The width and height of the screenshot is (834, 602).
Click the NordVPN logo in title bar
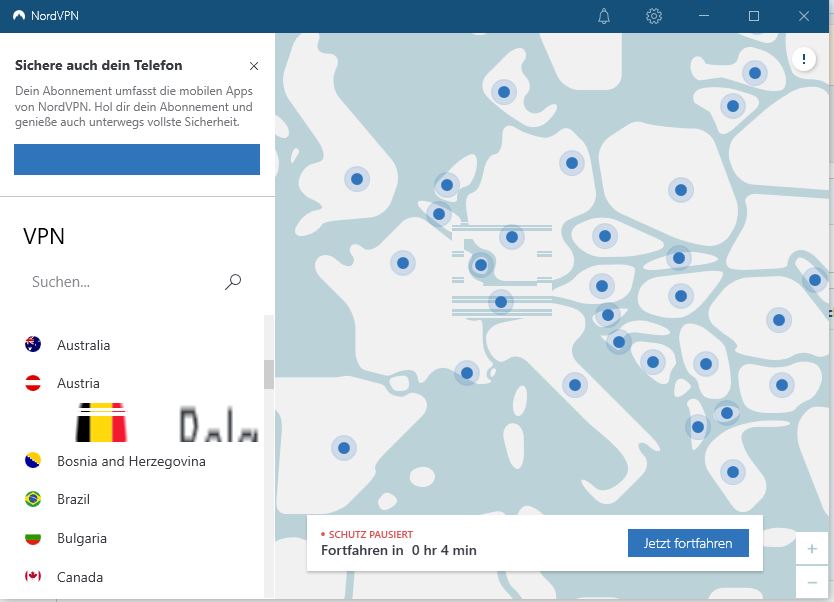(19, 16)
